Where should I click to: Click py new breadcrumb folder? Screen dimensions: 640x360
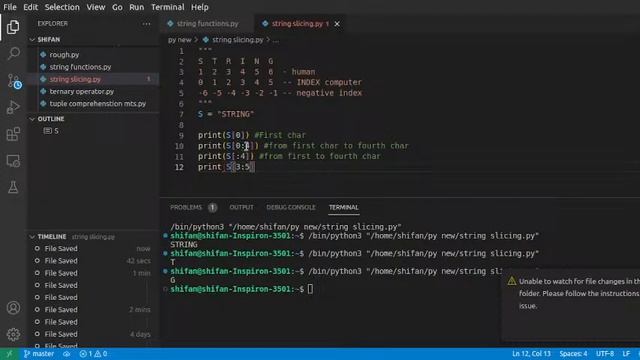pyautogui.click(x=180, y=40)
